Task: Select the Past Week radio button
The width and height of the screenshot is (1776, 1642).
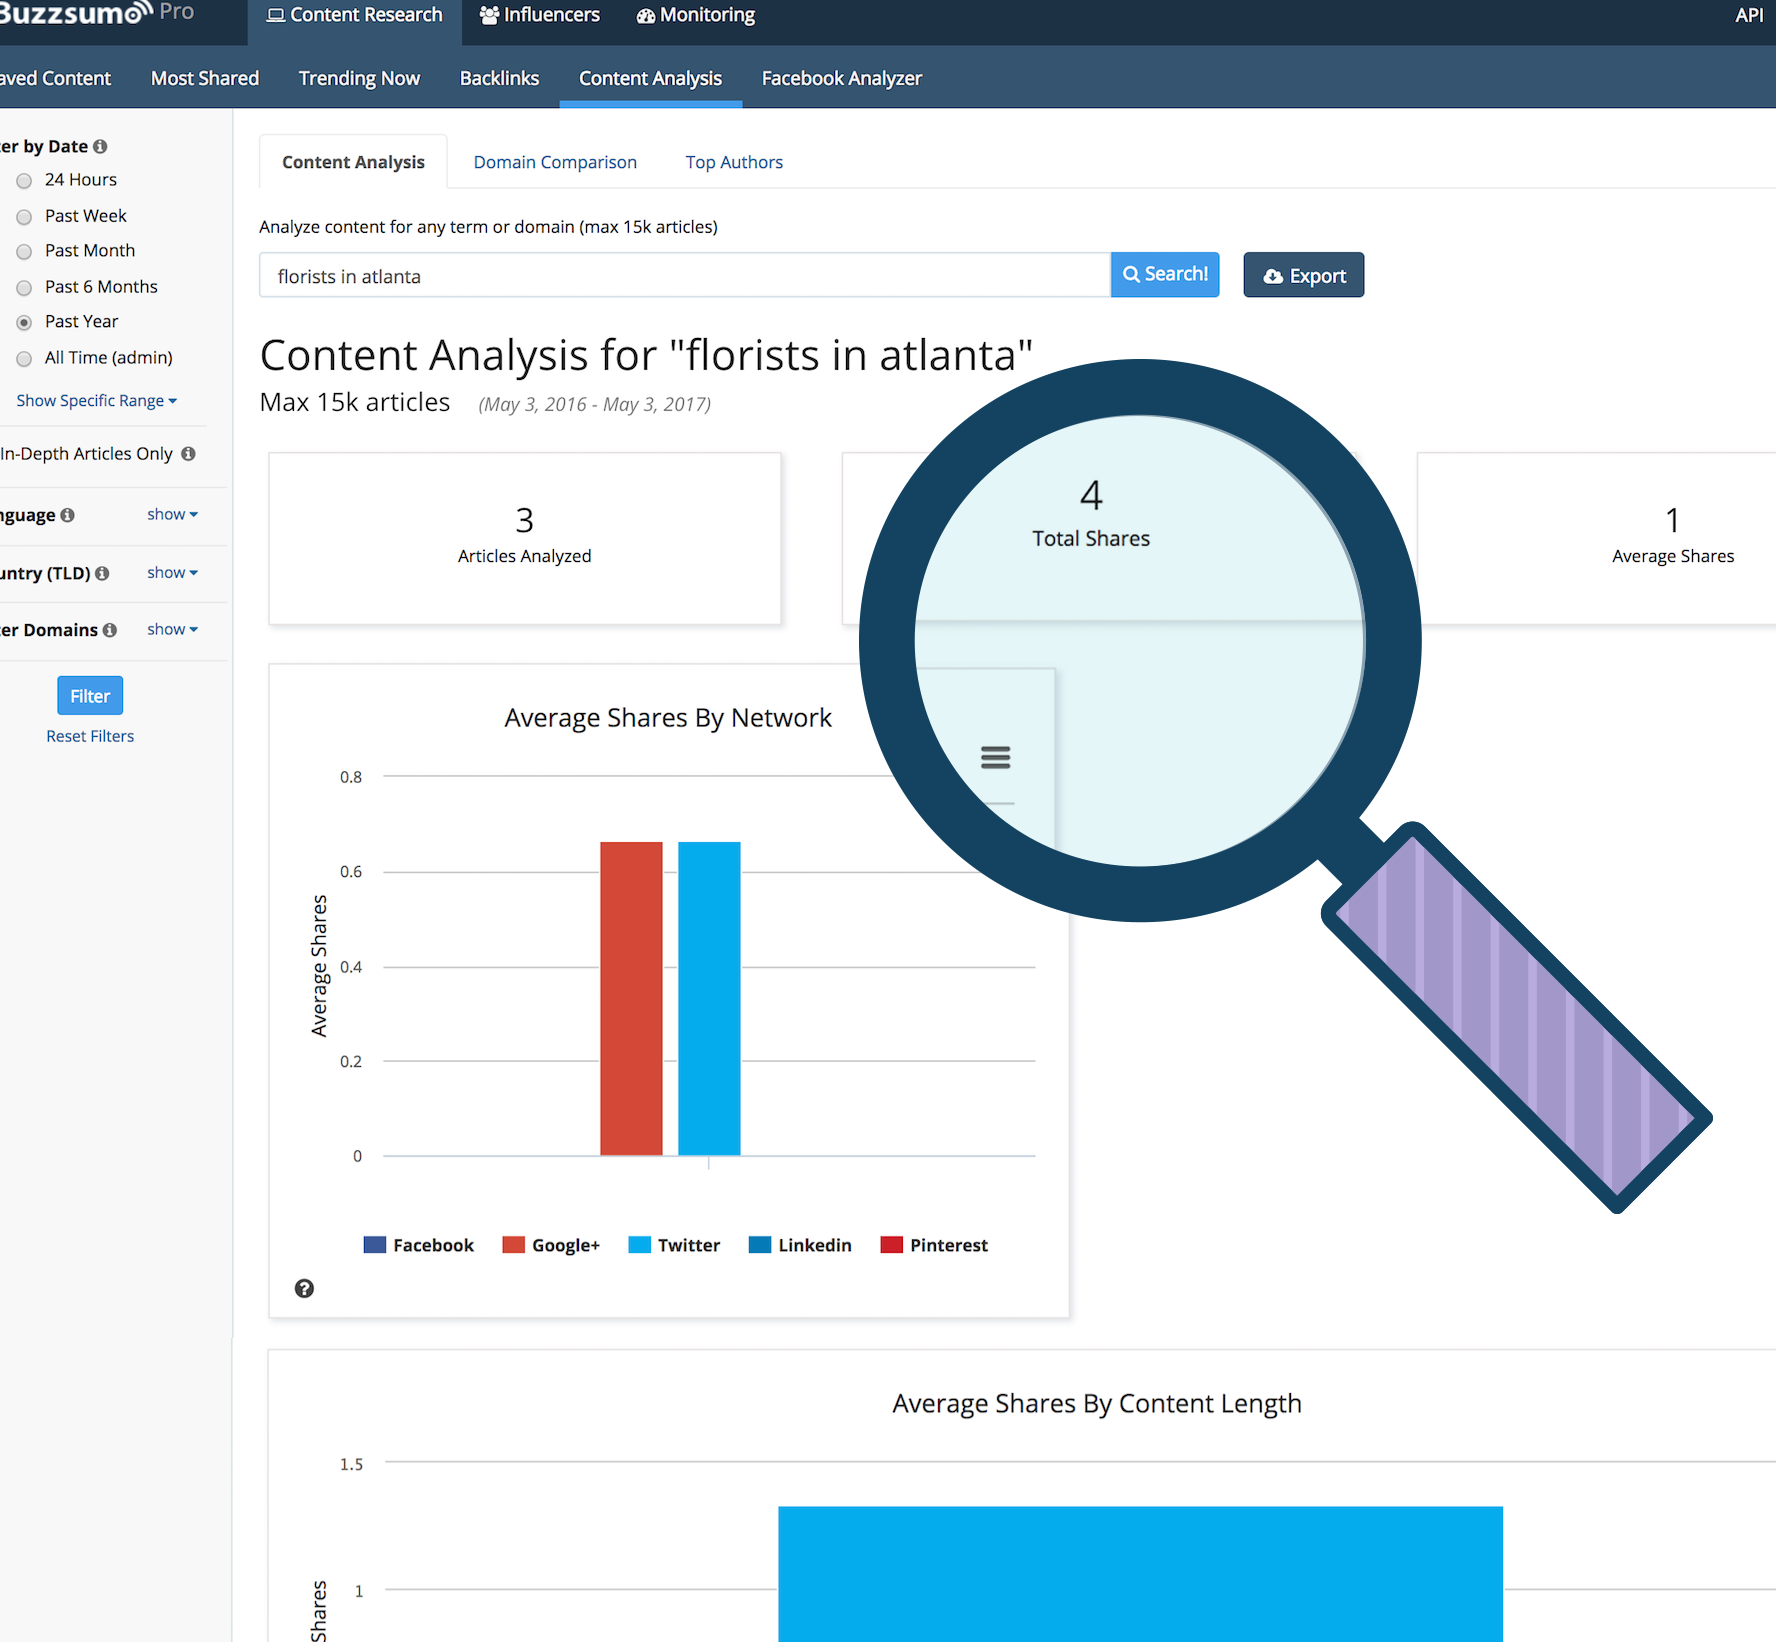Action: [x=24, y=217]
